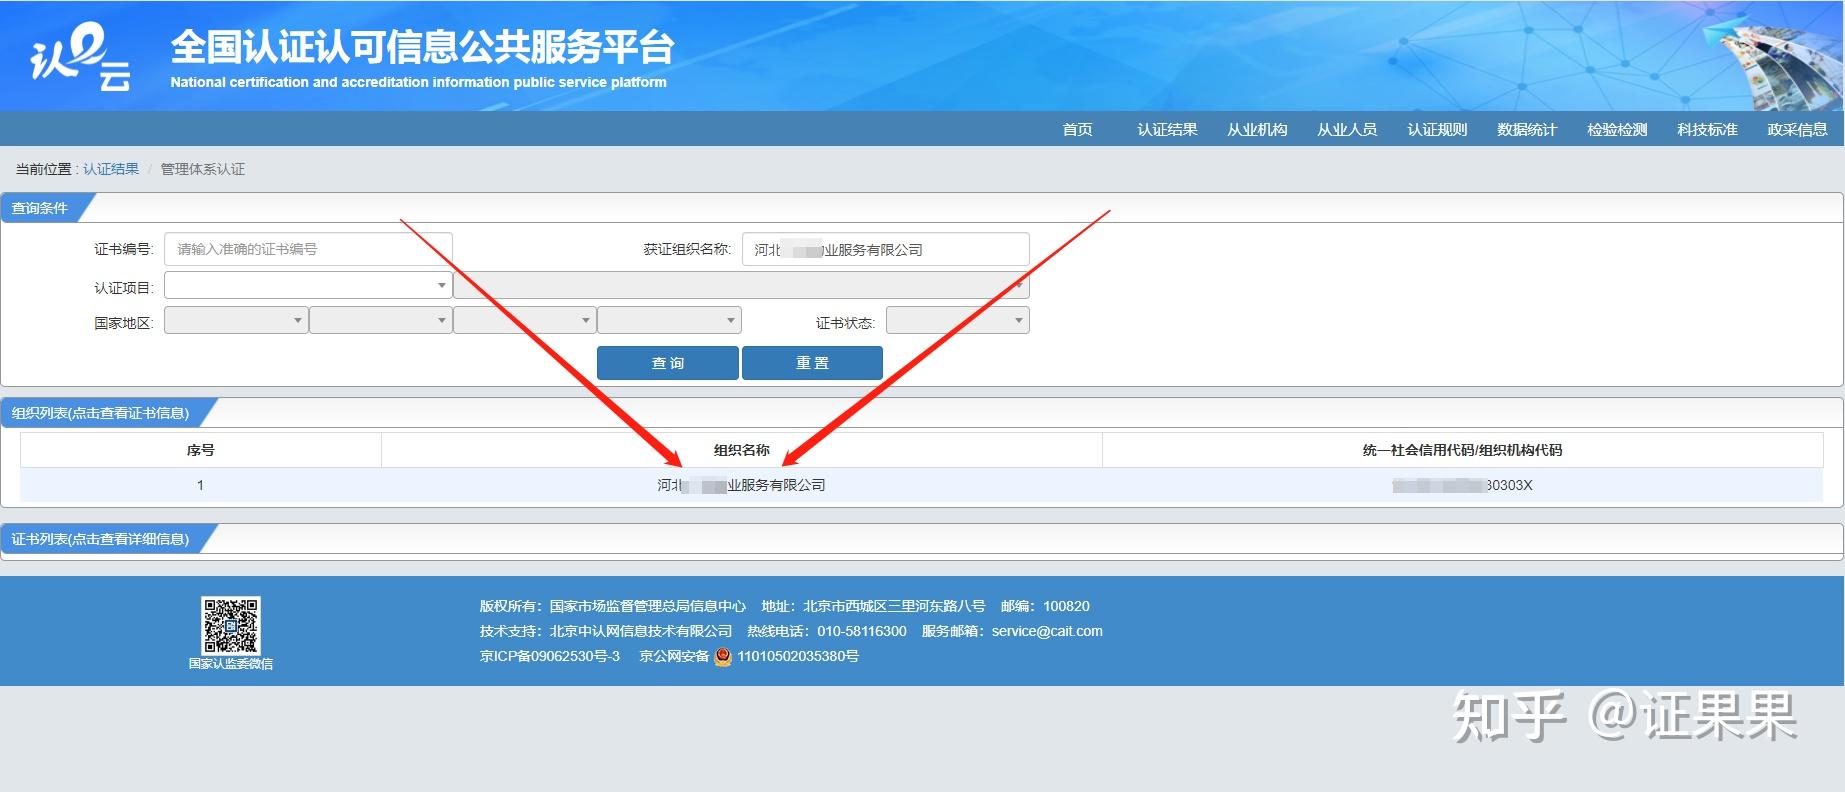
Task: Open the 认证结果 navigation menu
Action: click(x=1167, y=129)
